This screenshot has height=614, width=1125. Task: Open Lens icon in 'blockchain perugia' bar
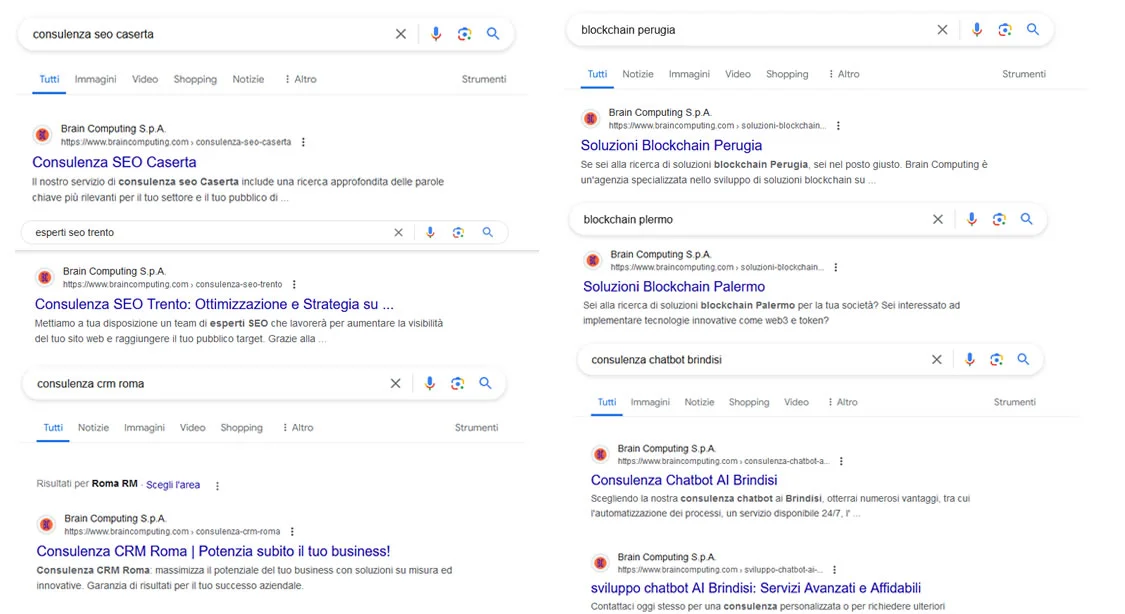(1004, 29)
